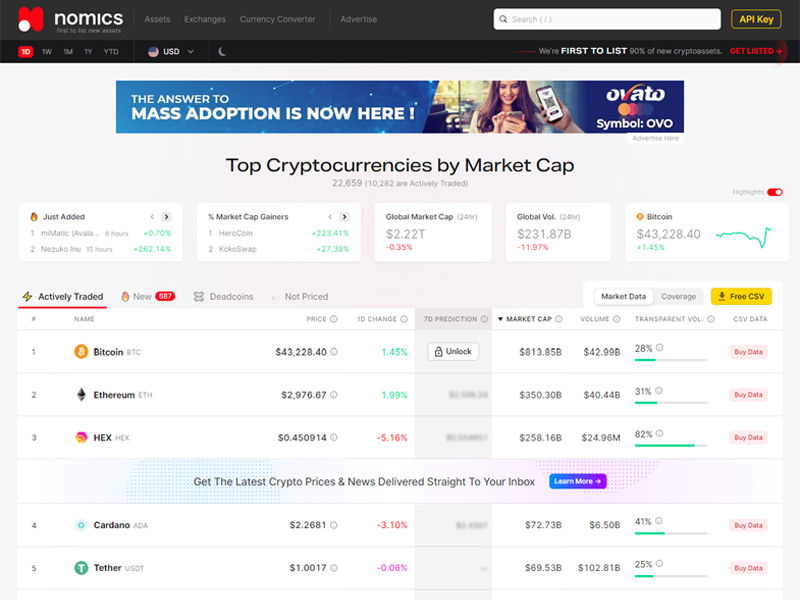Click Buy Data for Tether
This screenshot has width=800, height=600.
[748, 568]
